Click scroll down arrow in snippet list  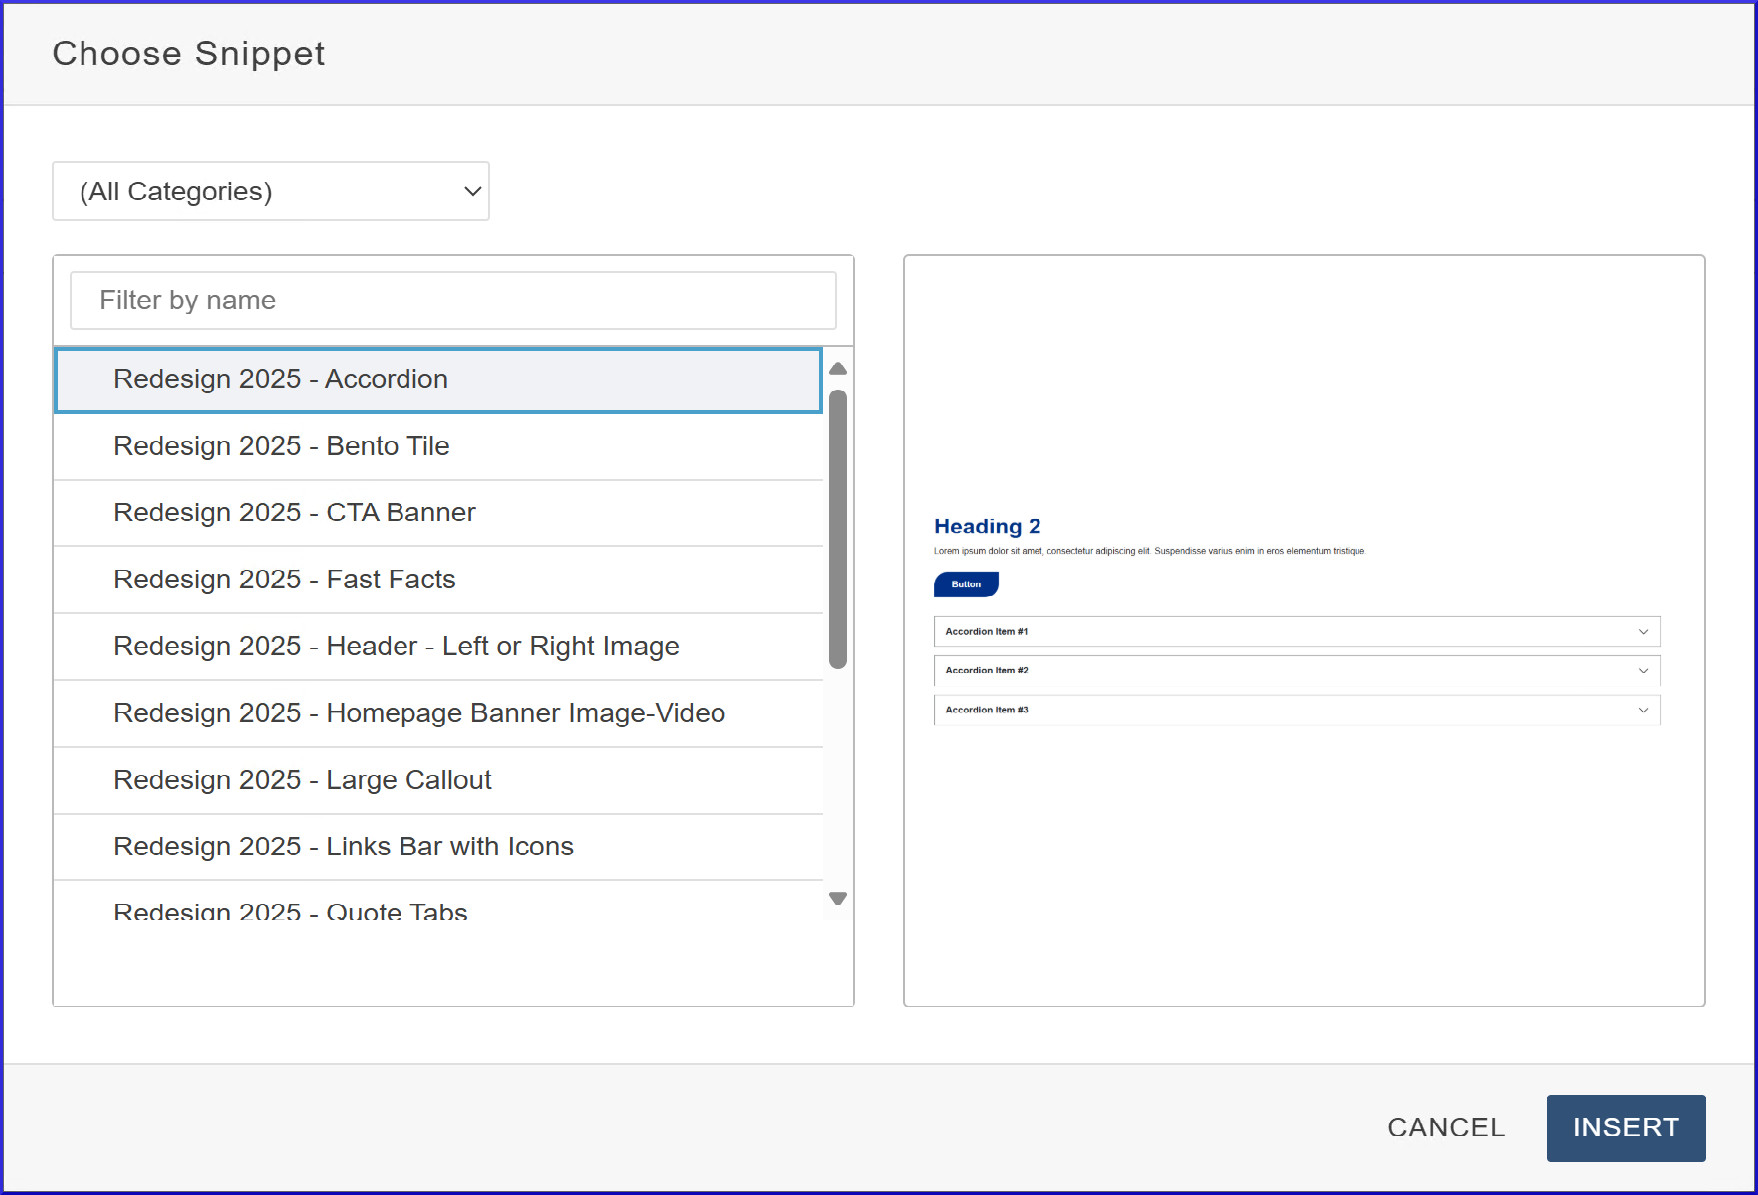838,898
